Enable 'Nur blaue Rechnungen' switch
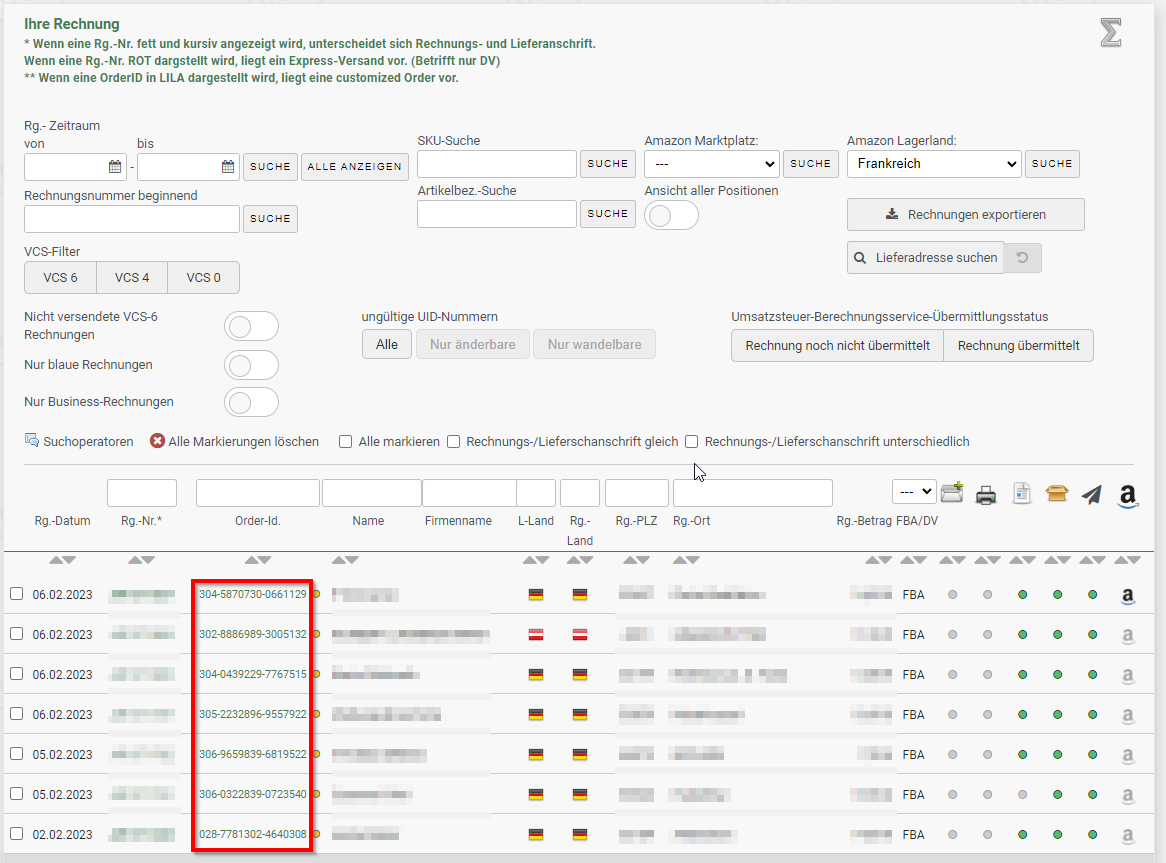The height and width of the screenshot is (863, 1166). pyautogui.click(x=251, y=365)
